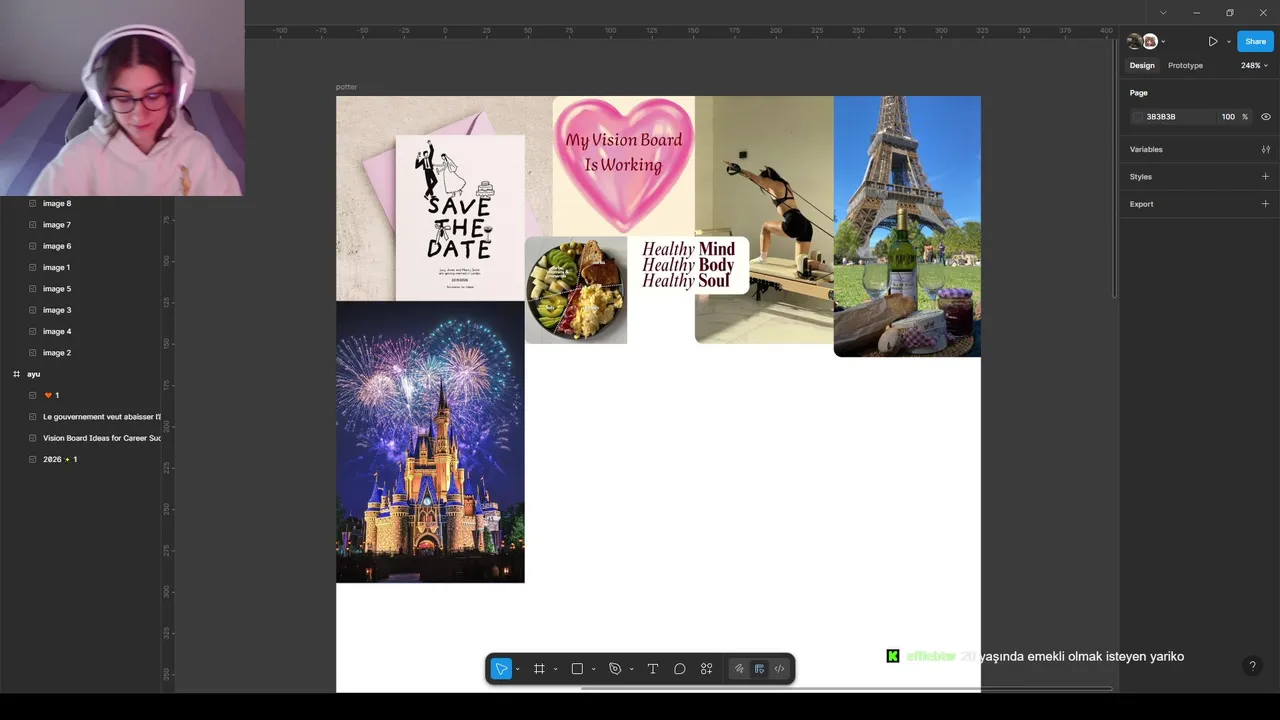This screenshot has height=720, width=1280.
Task: Present the prototype with play icon
Action: [1213, 41]
